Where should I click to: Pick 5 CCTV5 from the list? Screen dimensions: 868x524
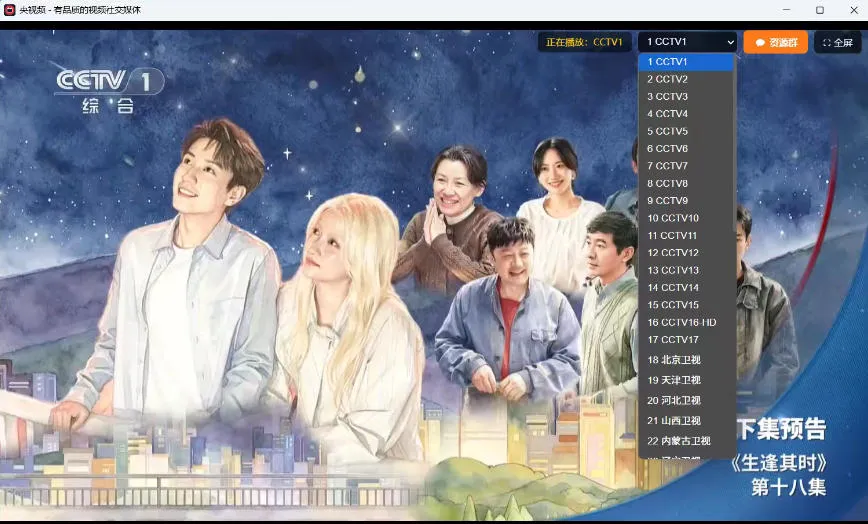point(686,131)
